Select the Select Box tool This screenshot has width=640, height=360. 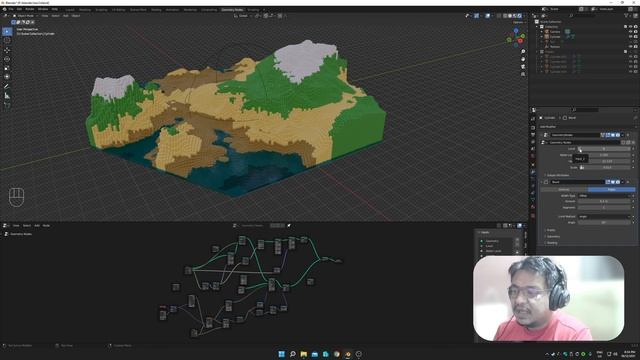point(7,31)
